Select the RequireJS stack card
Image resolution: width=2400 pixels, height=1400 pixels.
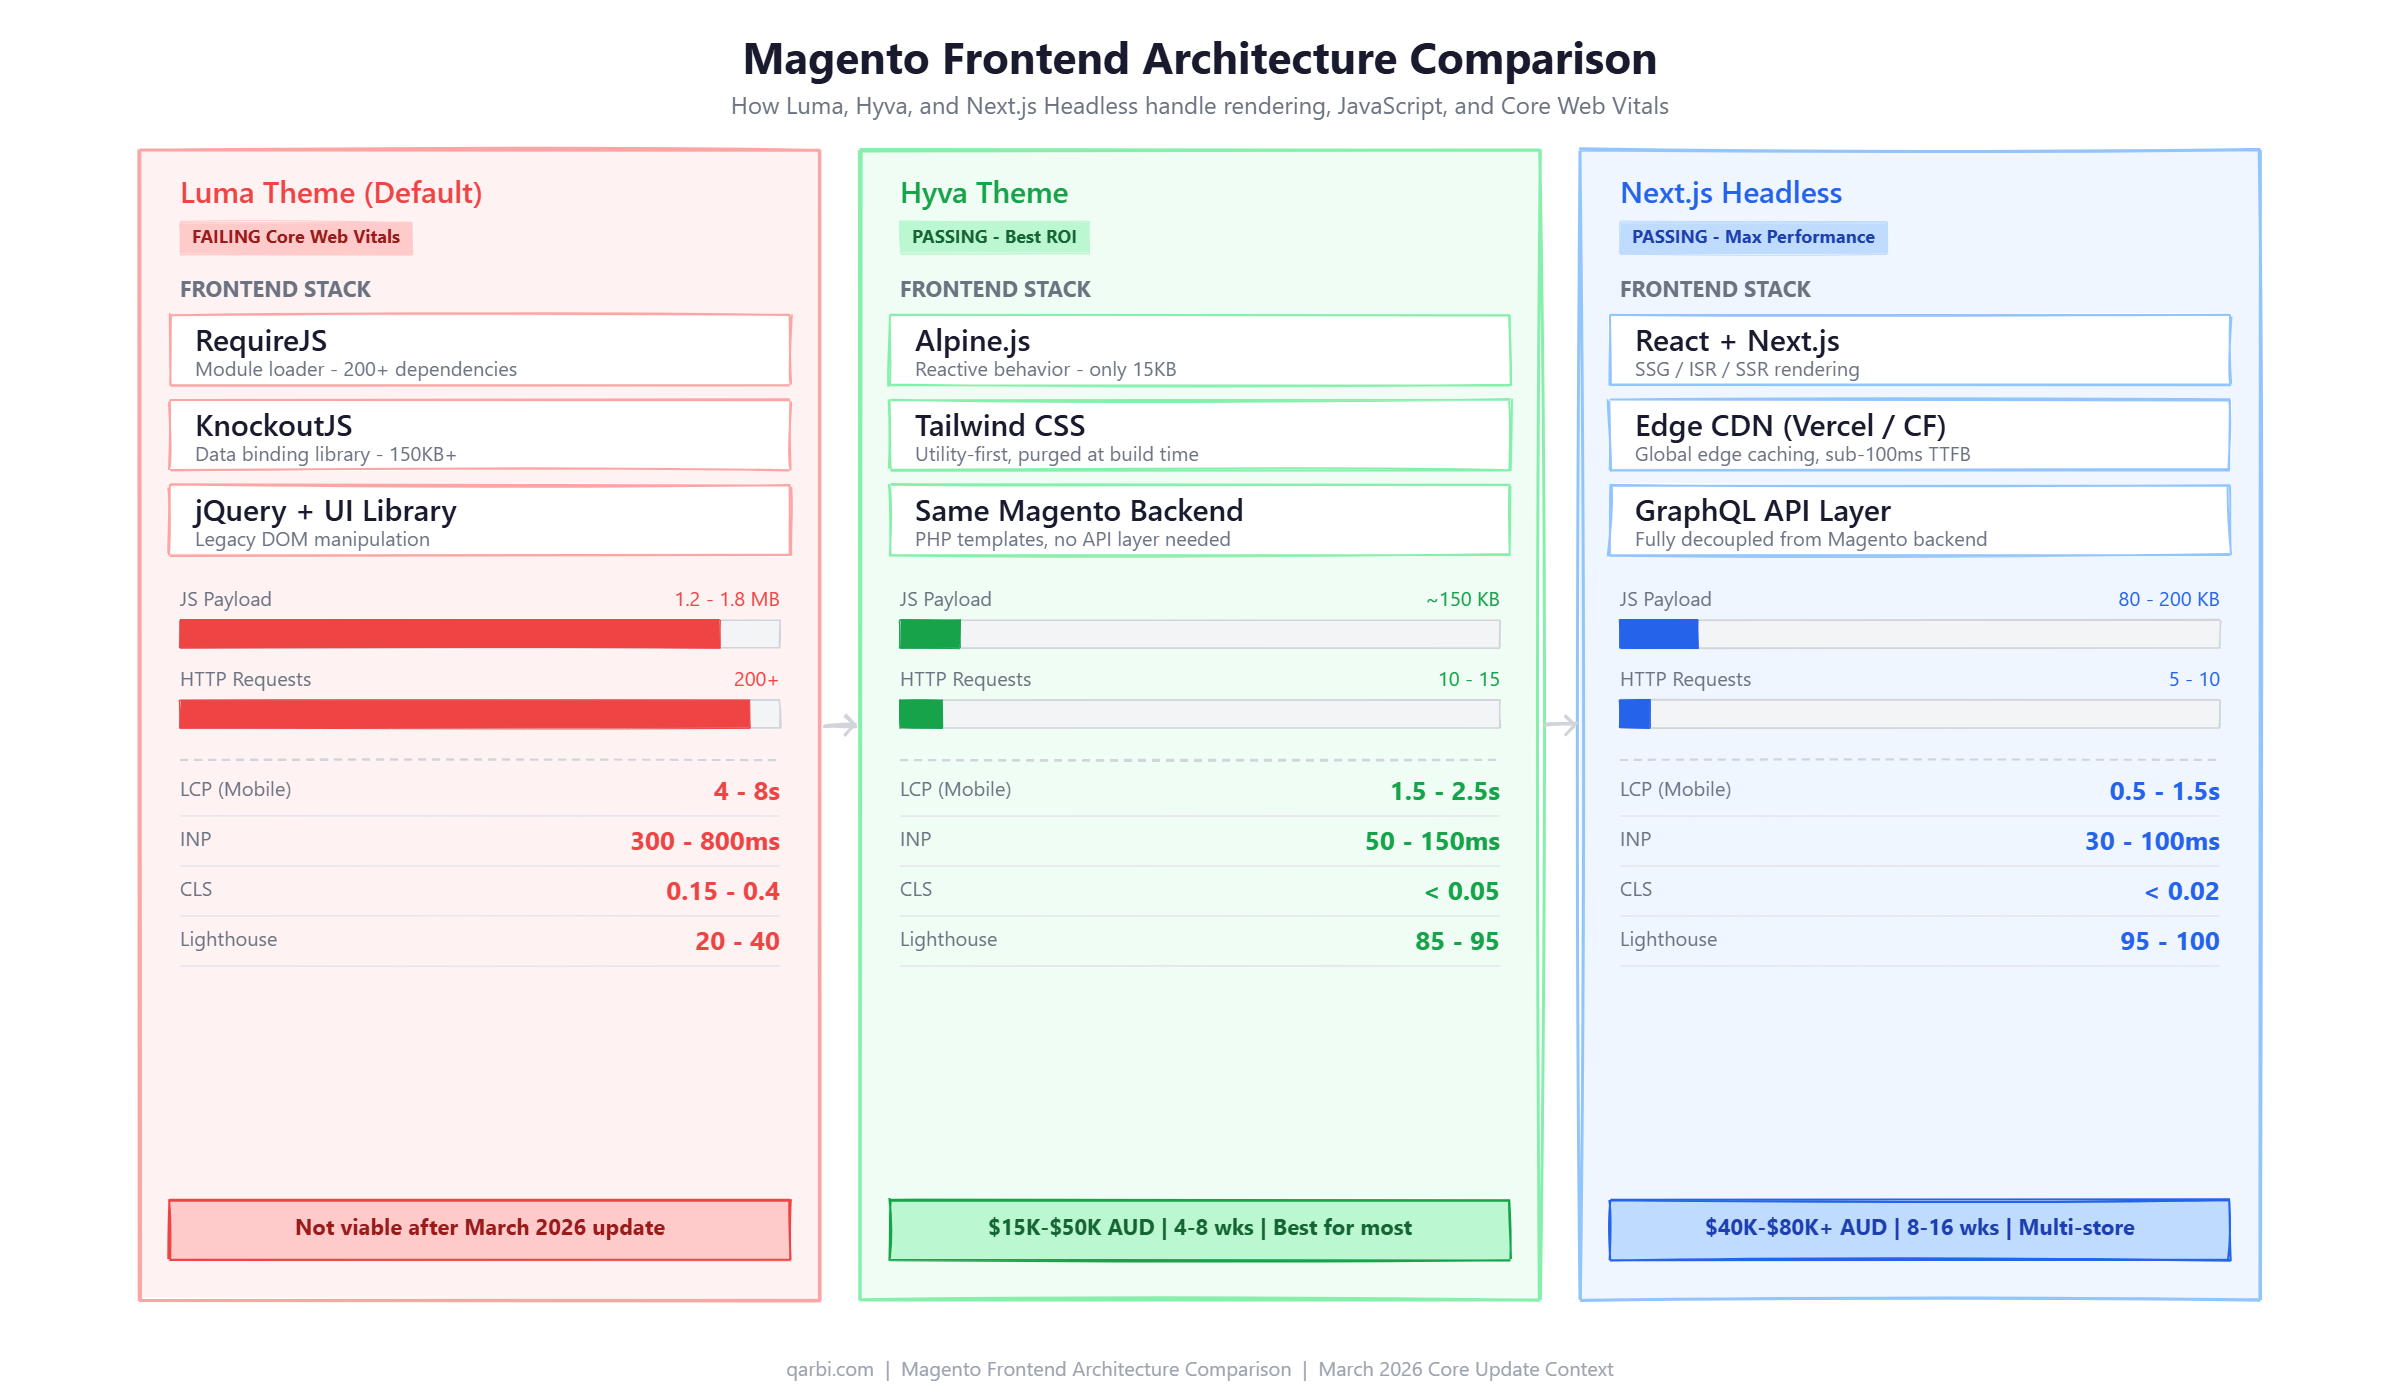[x=480, y=350]
